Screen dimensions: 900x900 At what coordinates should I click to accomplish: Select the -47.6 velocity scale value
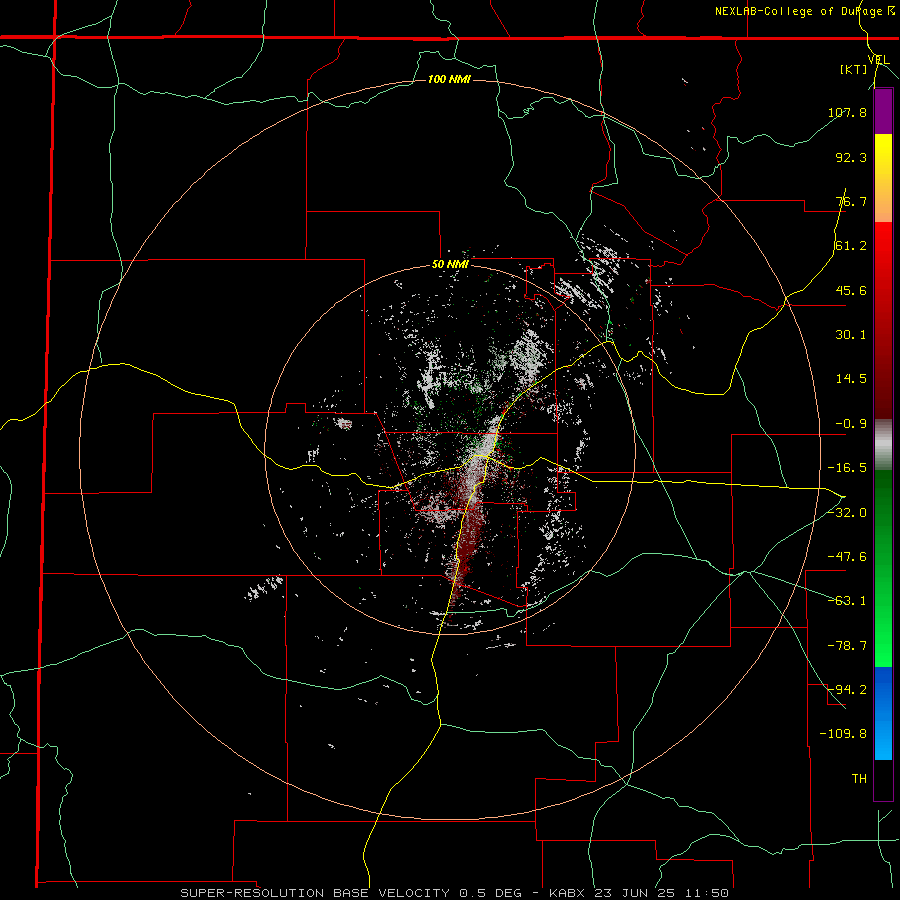[x=847, y=557]
